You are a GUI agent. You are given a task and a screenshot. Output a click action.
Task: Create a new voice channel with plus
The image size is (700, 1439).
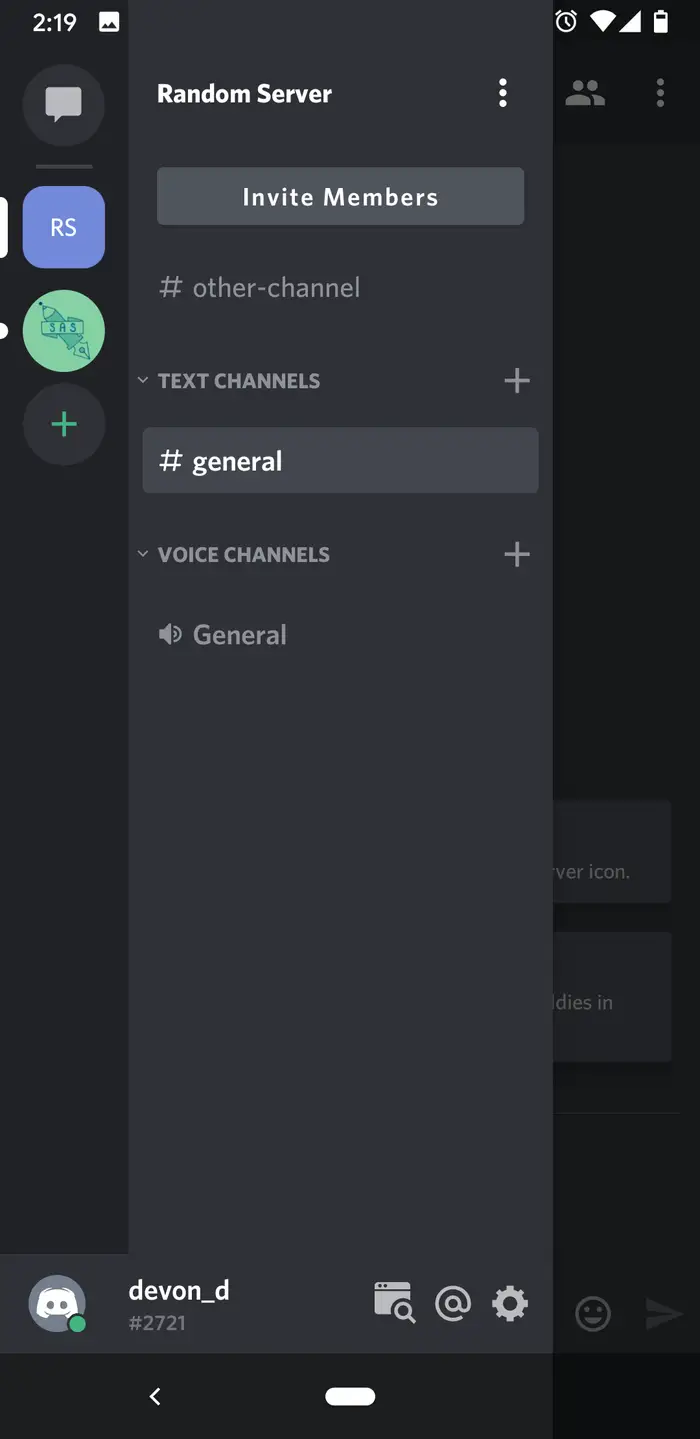[x=517, y=555]
